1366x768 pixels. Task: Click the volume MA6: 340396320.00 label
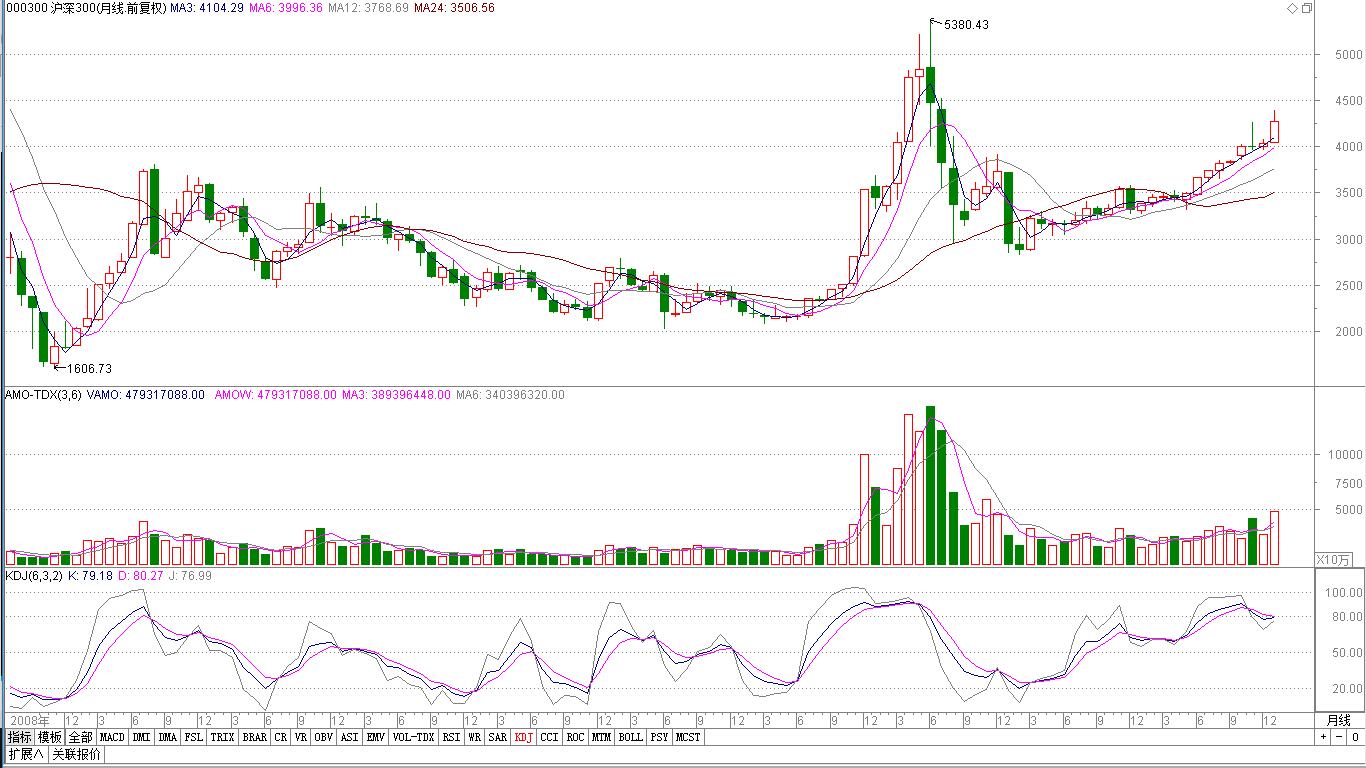tap(510, 395)
